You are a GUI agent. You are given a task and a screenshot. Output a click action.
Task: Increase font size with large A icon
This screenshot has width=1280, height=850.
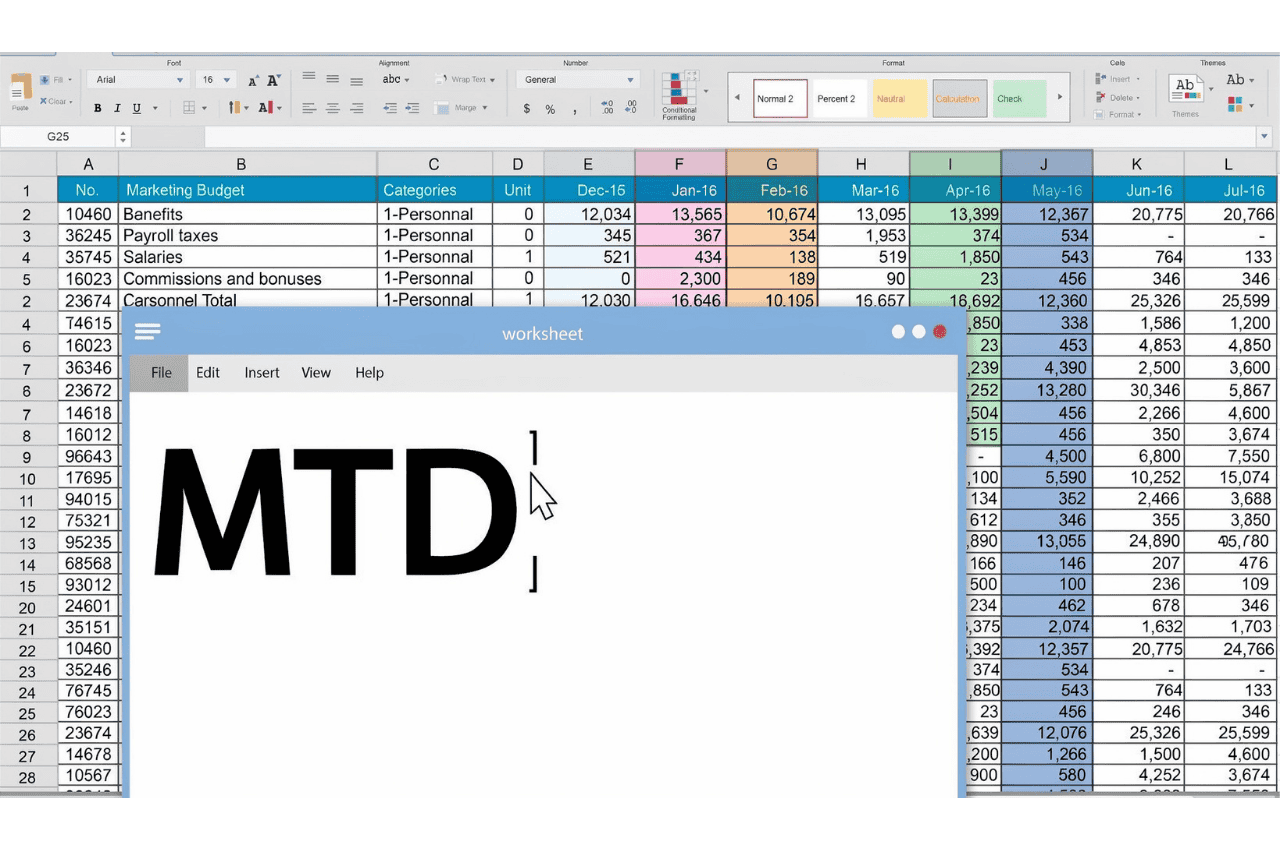tap(273, 80)
